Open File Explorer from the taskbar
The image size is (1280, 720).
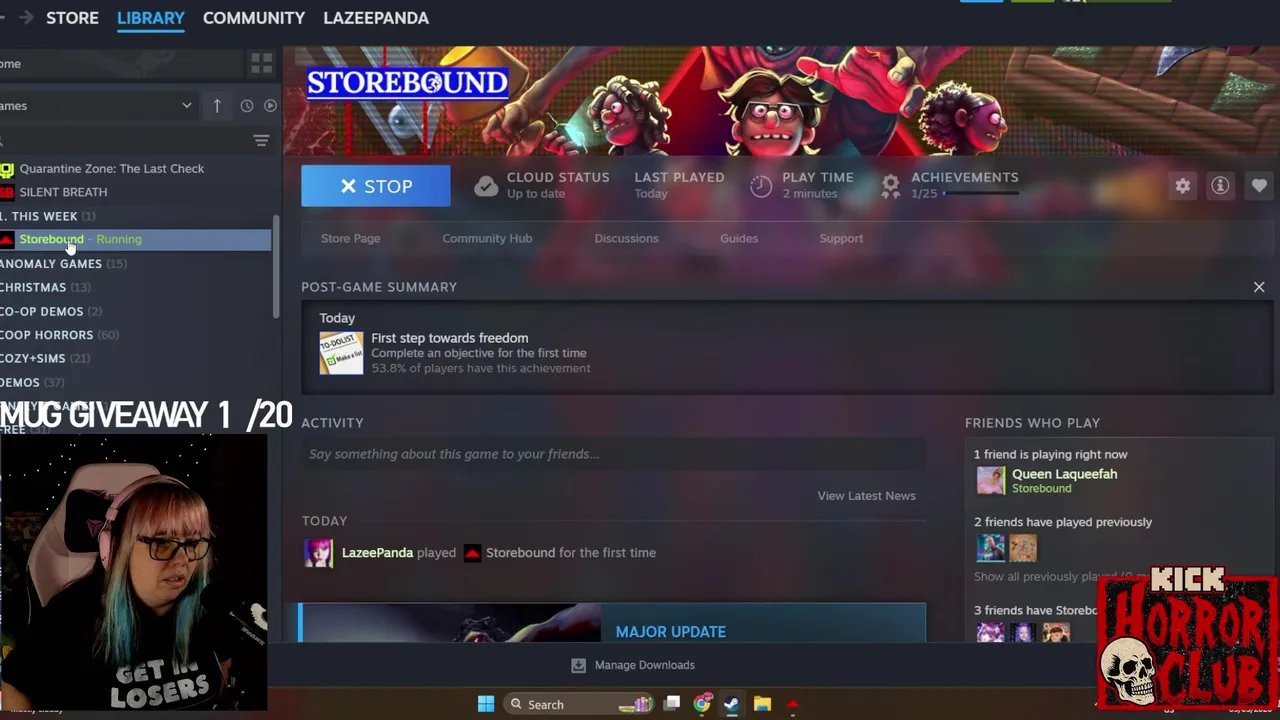click(762, 704)
